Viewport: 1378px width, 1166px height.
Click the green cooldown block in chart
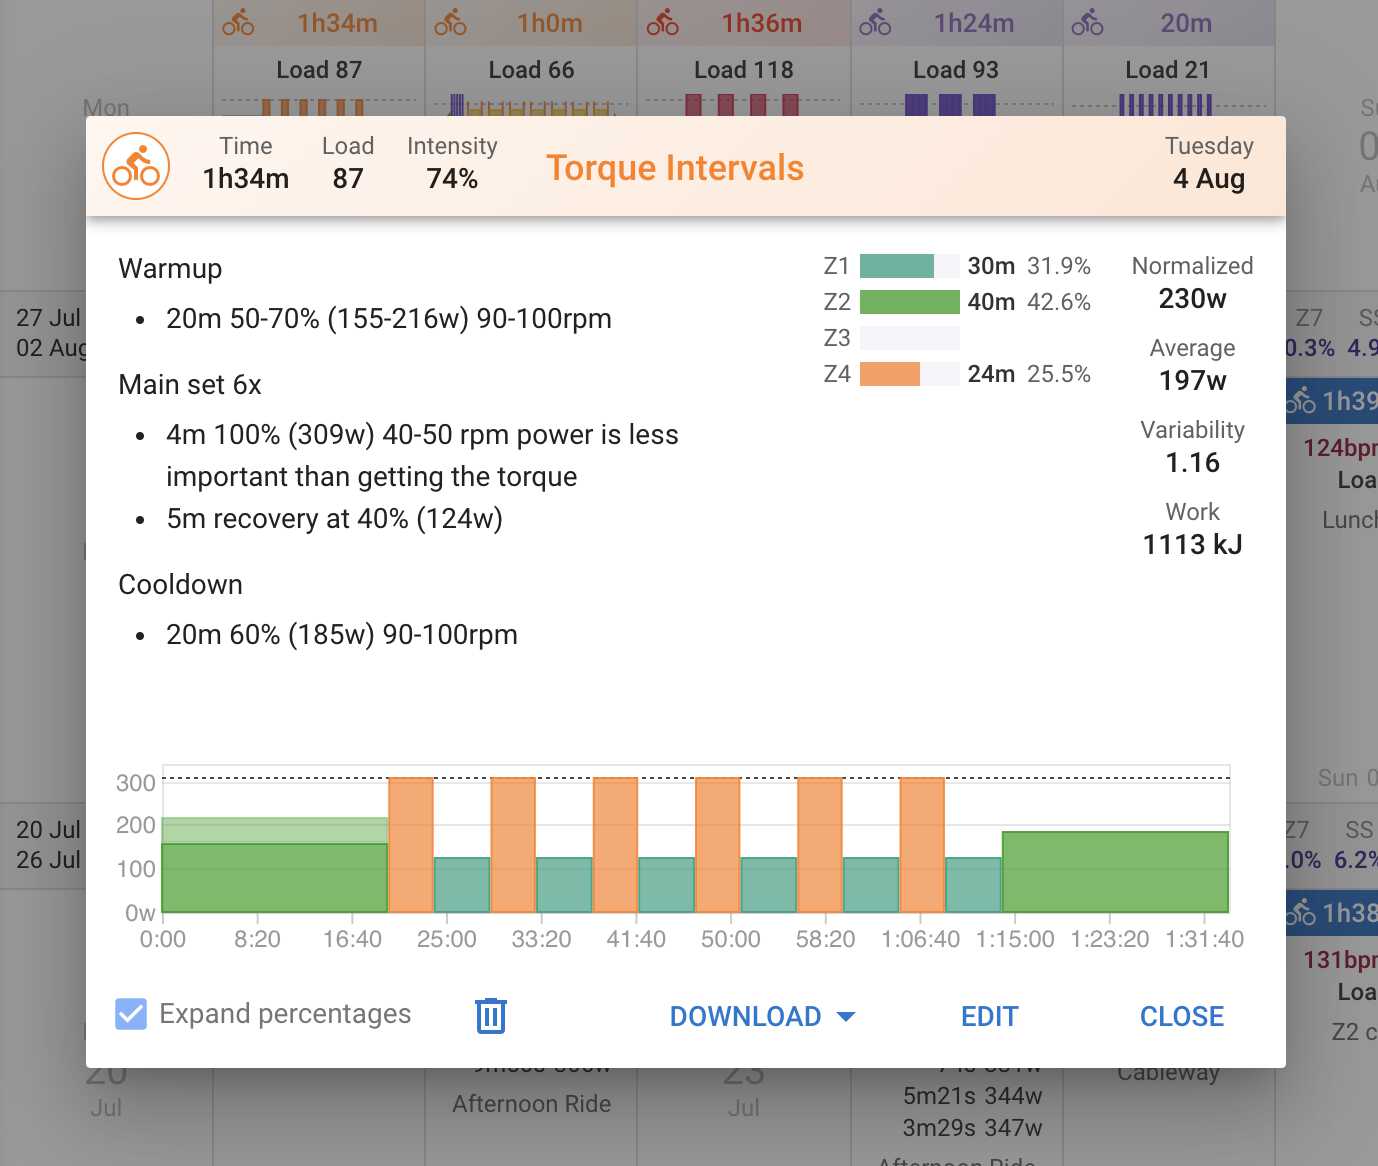point(1114,871)
